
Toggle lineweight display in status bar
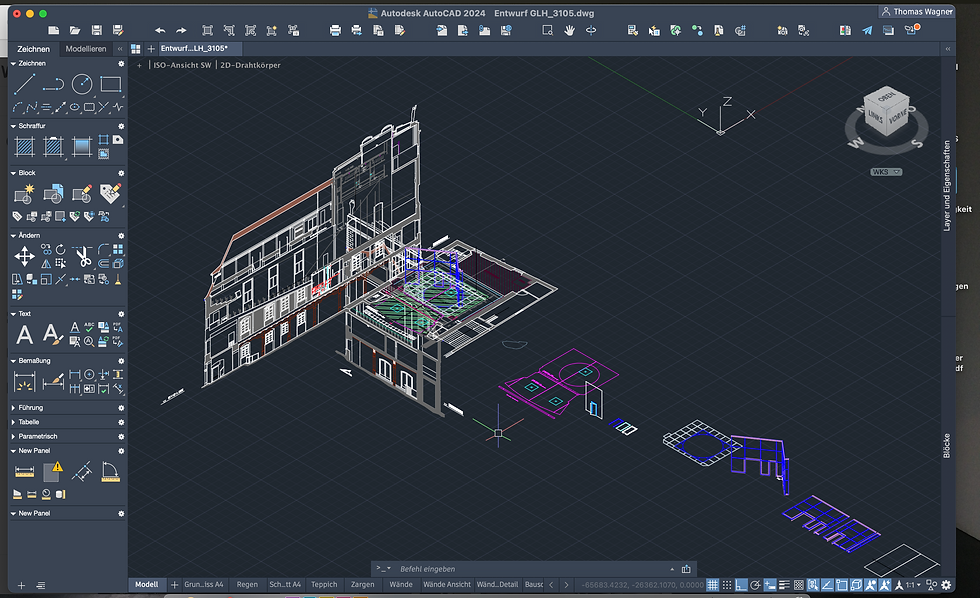[x=784, y=585]
